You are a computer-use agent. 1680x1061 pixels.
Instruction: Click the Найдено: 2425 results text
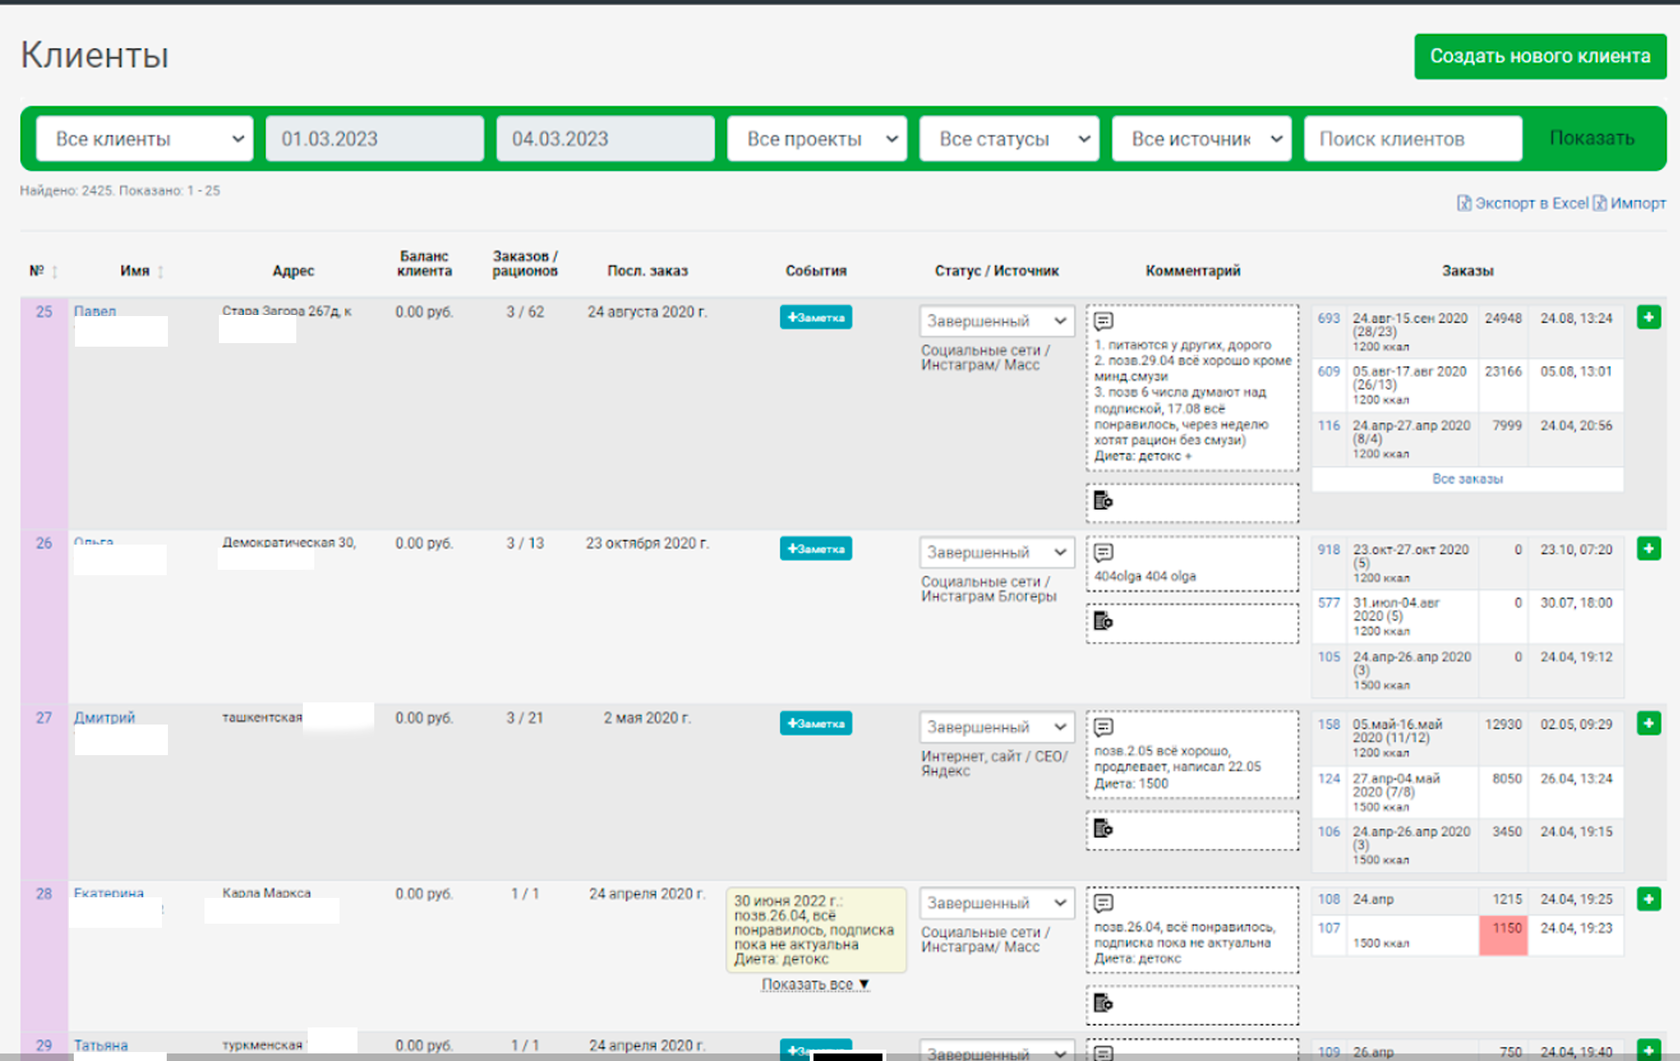click(x=120, y=190)
